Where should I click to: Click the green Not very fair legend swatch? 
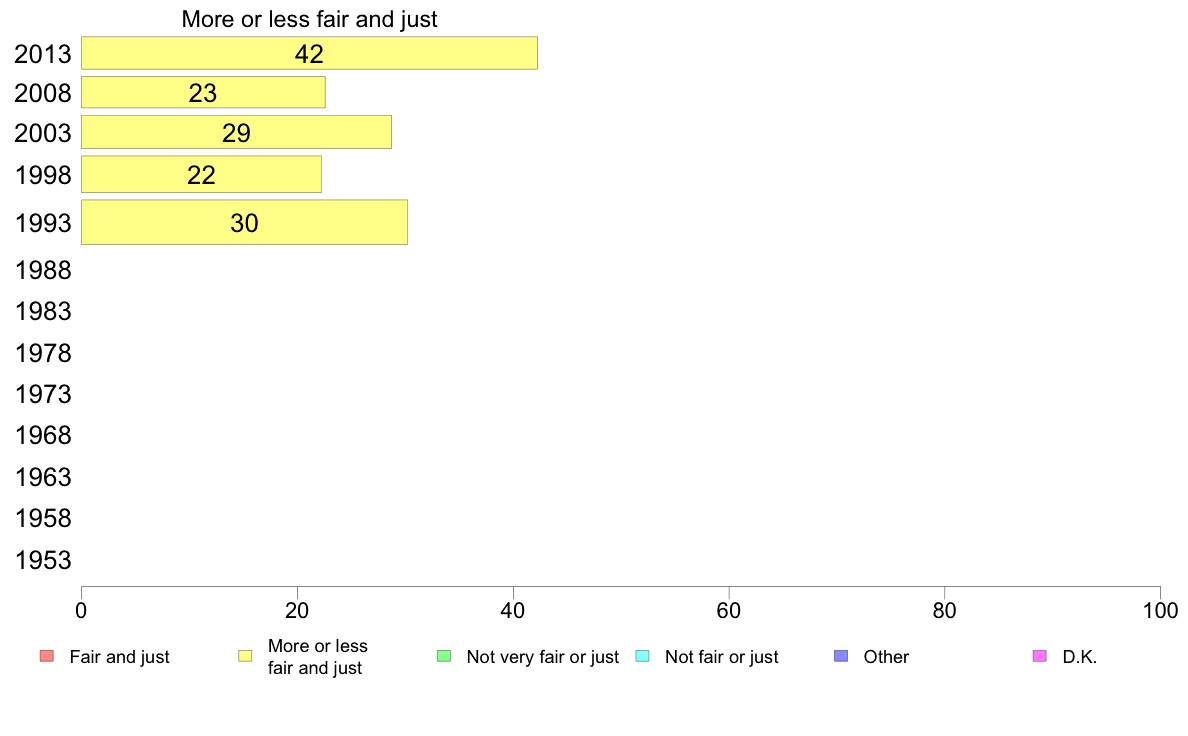(x=444, y=656)
